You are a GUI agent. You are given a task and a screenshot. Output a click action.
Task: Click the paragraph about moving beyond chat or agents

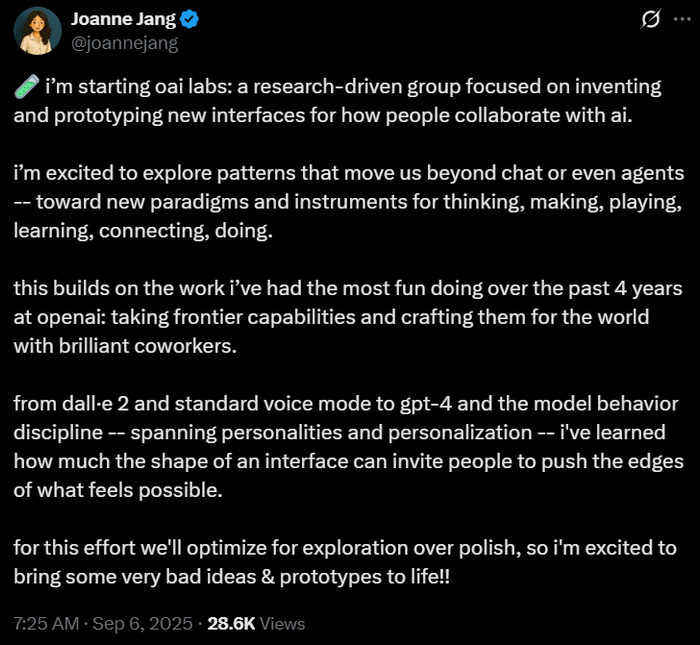(349, 202)
